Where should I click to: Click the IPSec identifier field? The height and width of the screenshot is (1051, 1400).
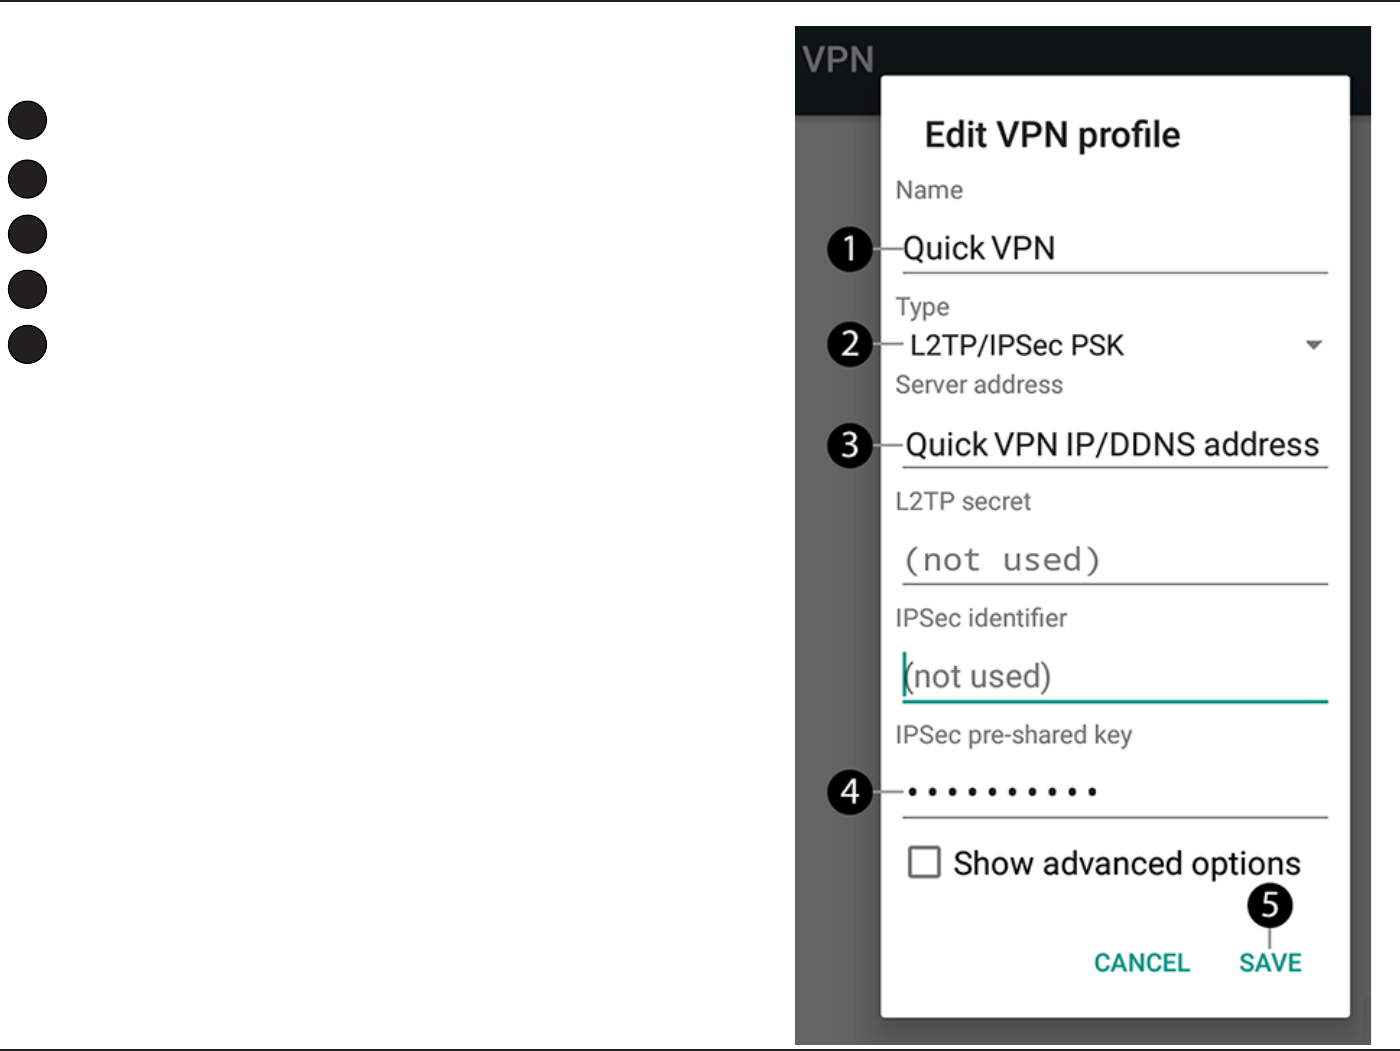(1115, 677)
